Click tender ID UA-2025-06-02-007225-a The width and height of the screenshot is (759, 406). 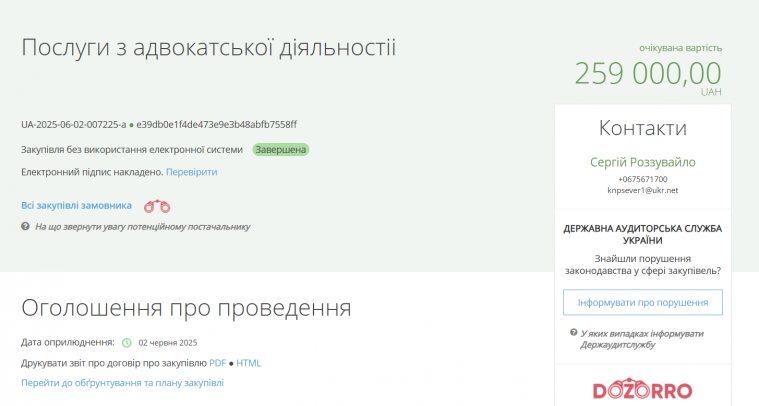pyautogui.click(x=73, y=125)
